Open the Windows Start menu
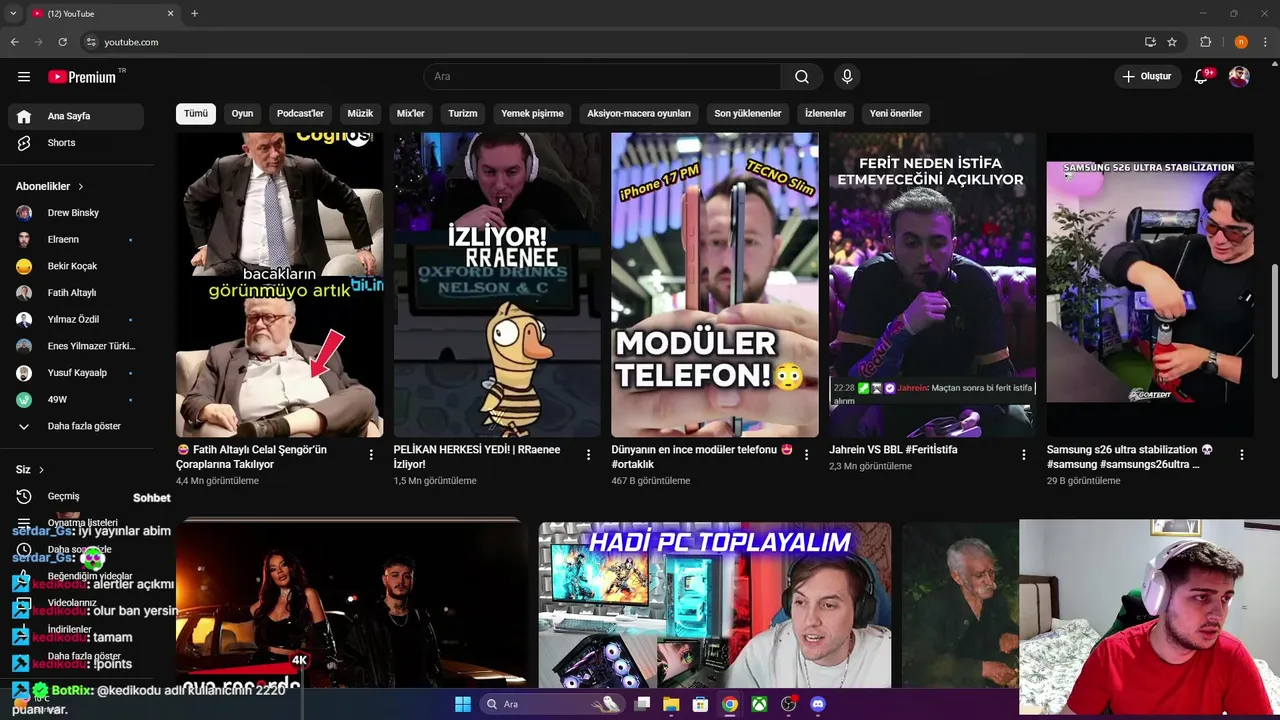The height and width of the screenshot is (720, 1280). tap(462, 704)
